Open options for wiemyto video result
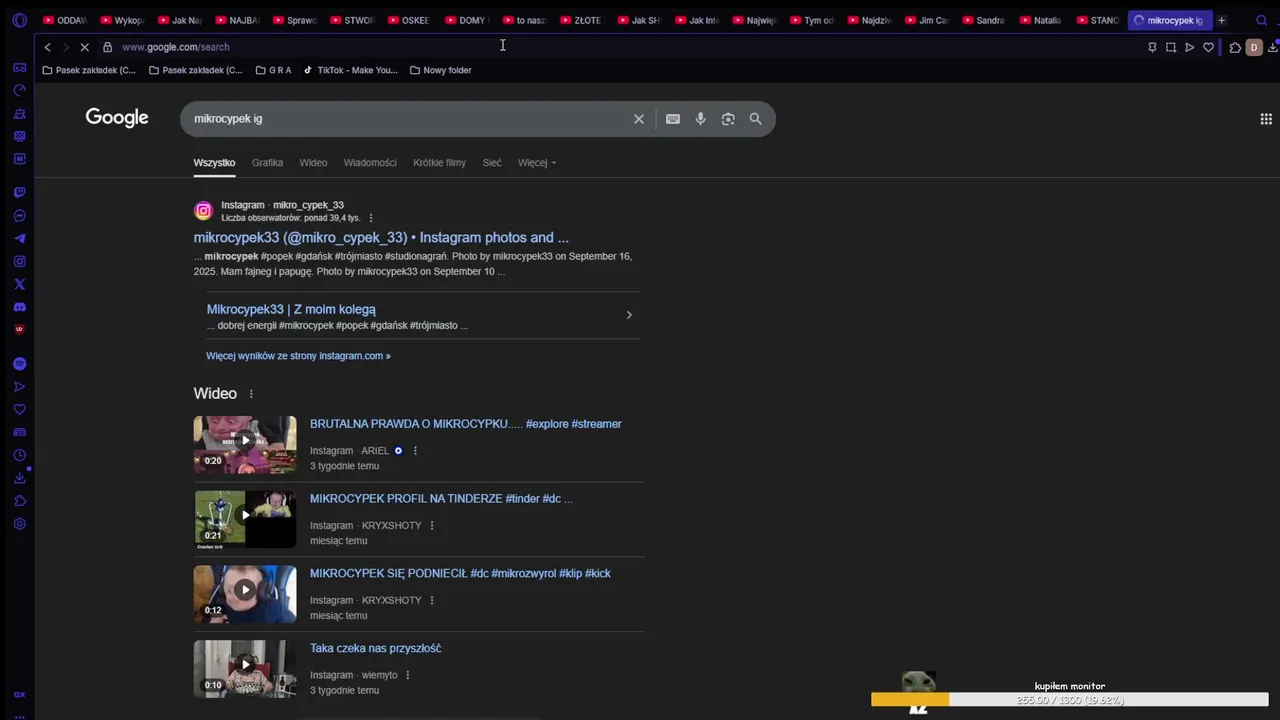Viewport: 1280px width, 720px height. pos(407,676)
